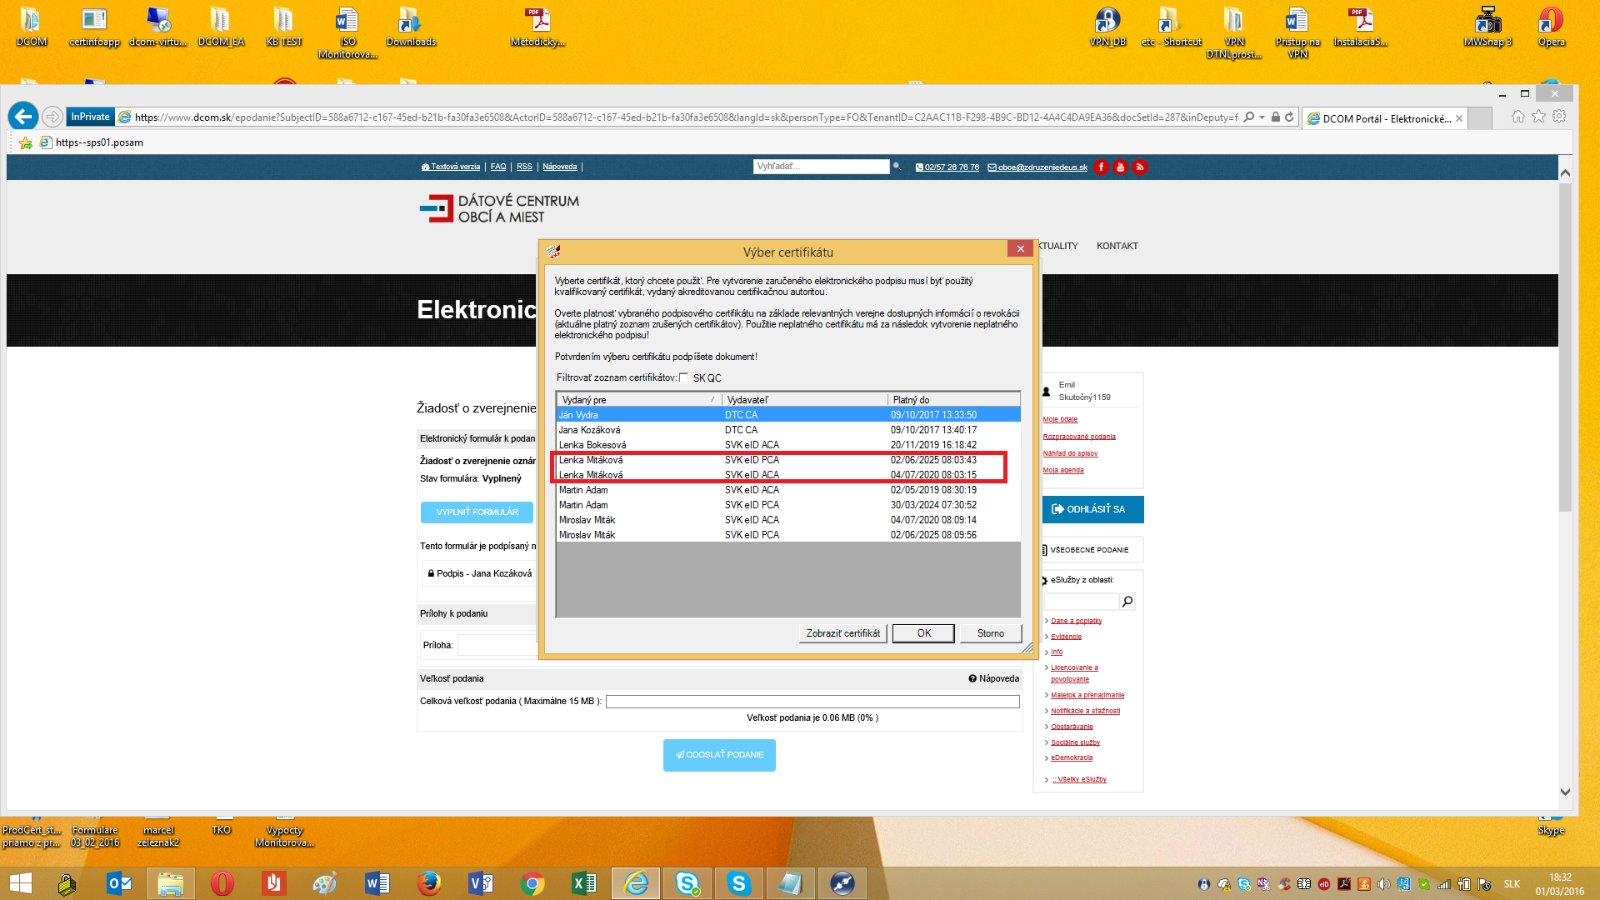Open the YouTube icon in the portal header
The height and width of the screenshot is (900, 1600).
pos(1120,167)
